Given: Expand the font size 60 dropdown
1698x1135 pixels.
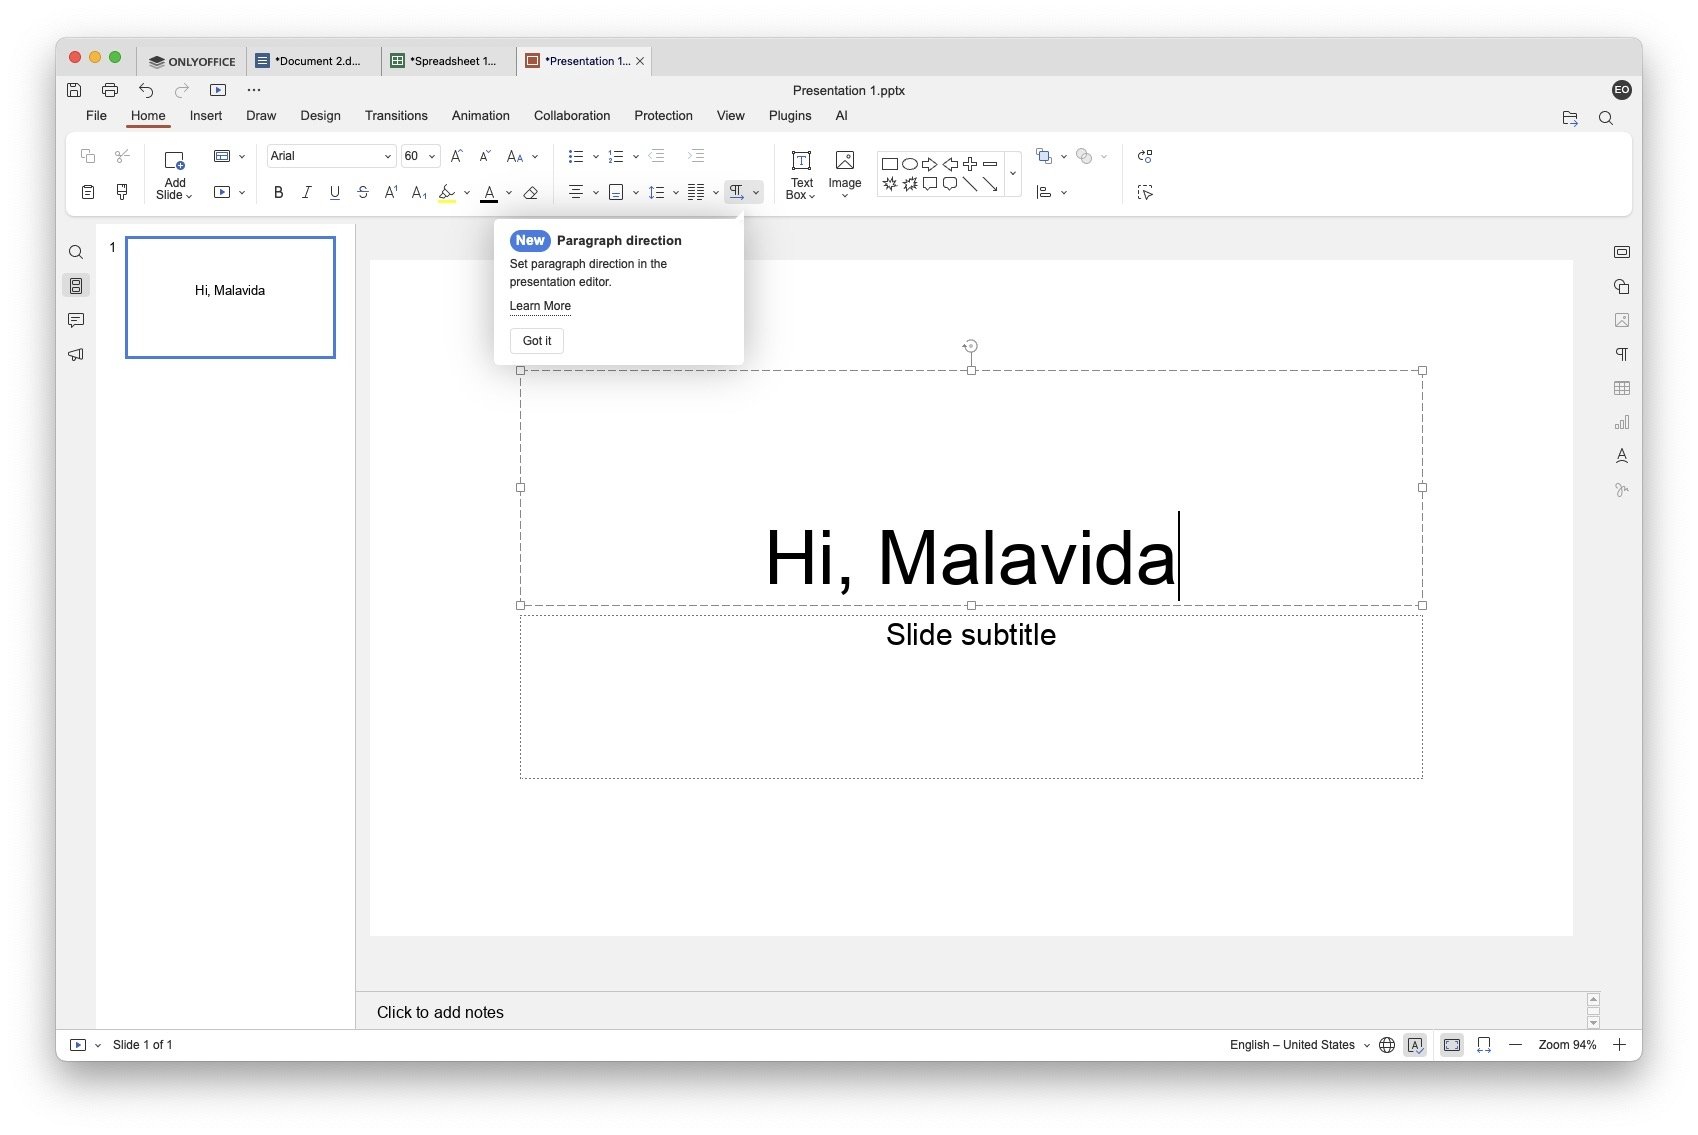Looking at the screenshot, I should (432, 156).
